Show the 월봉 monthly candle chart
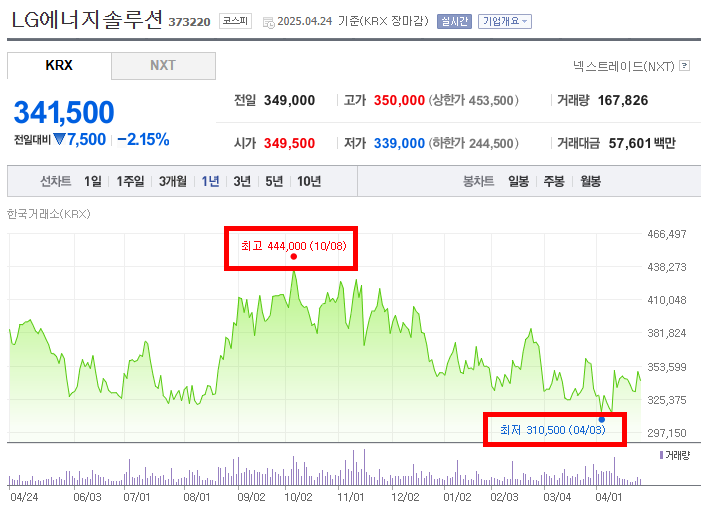The width and height of the screenshot is (701, 513). [x=591, y=181]
